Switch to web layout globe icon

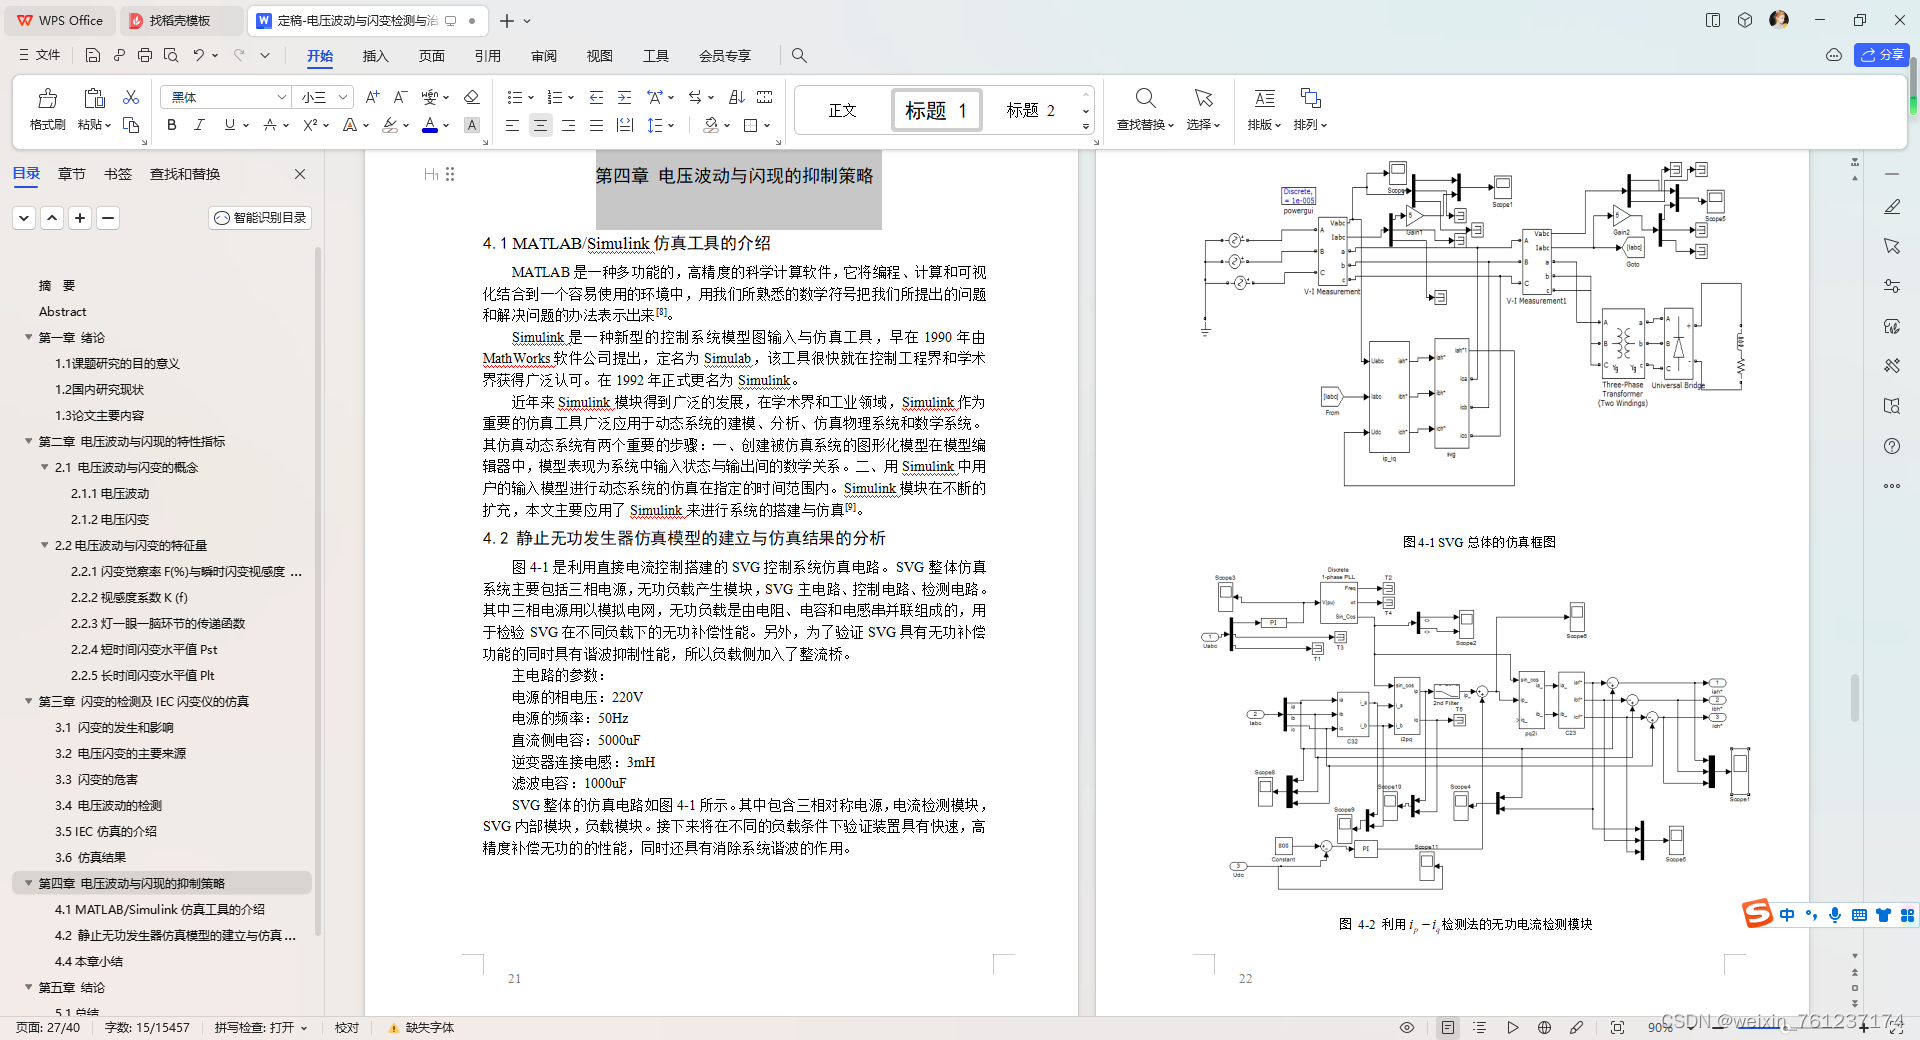tap(1544, 1027)
